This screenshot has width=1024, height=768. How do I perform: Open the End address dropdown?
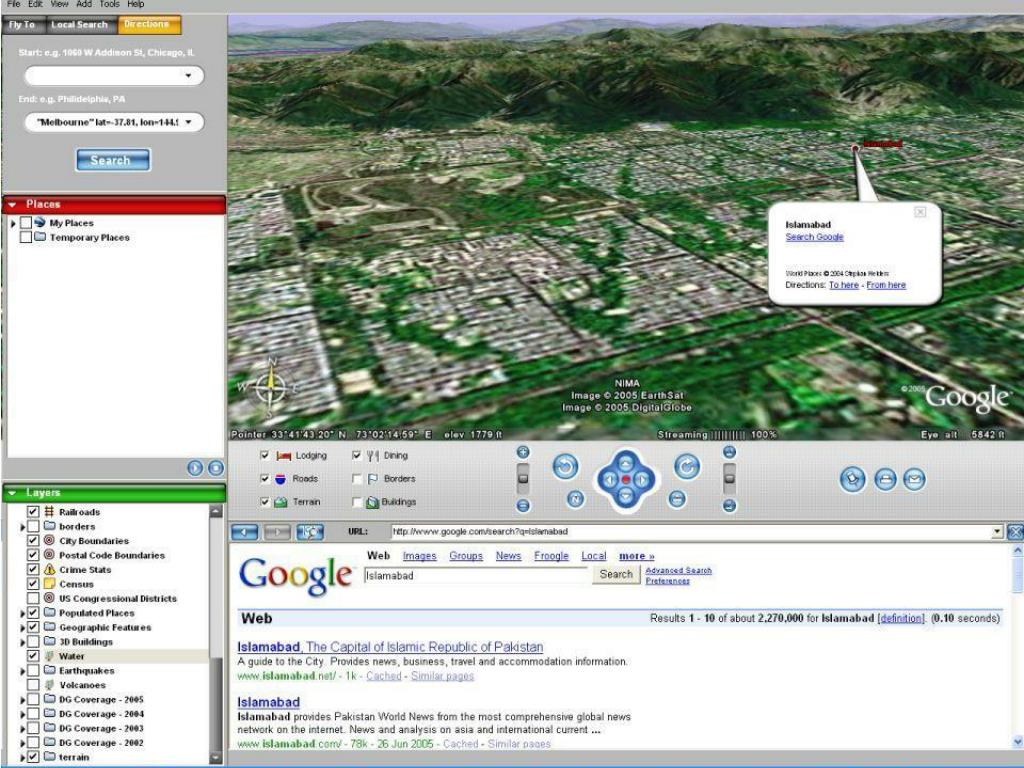[x=188, y=122]
